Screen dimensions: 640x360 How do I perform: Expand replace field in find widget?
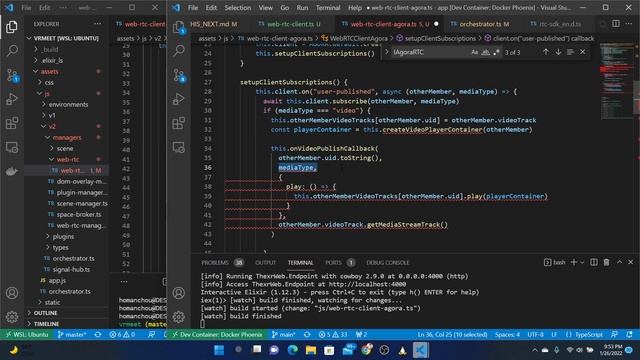coord(387,52)
